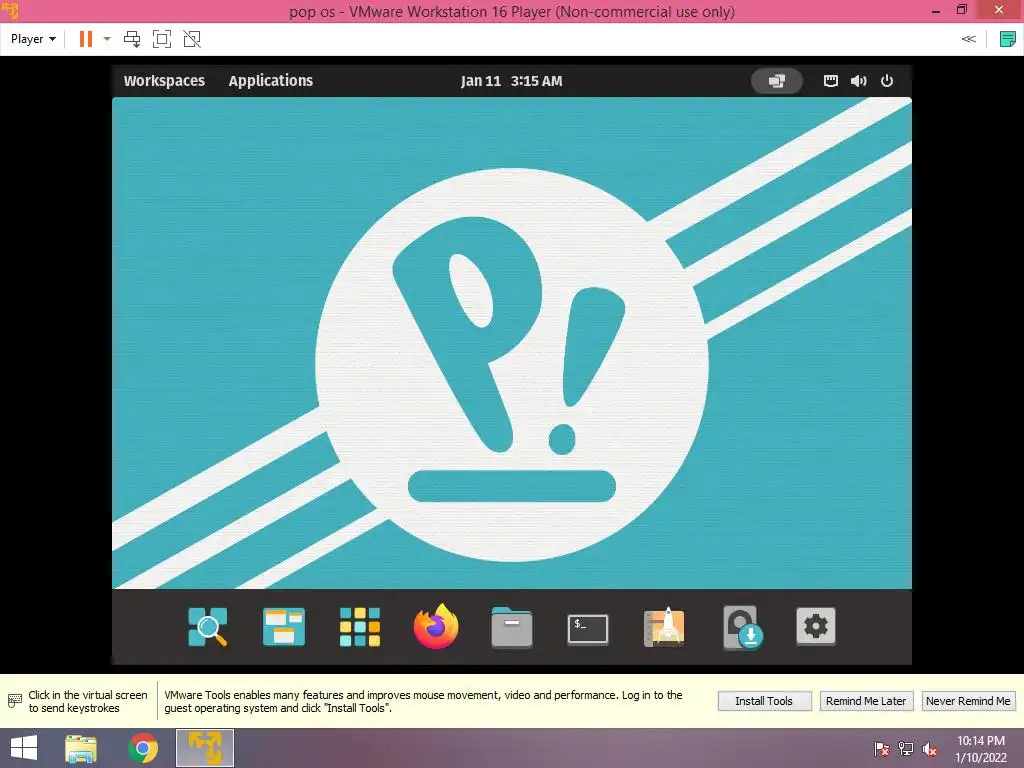
Task: Open the Windows taskbar clock 10:14 PM
Action: click(980, 749)
